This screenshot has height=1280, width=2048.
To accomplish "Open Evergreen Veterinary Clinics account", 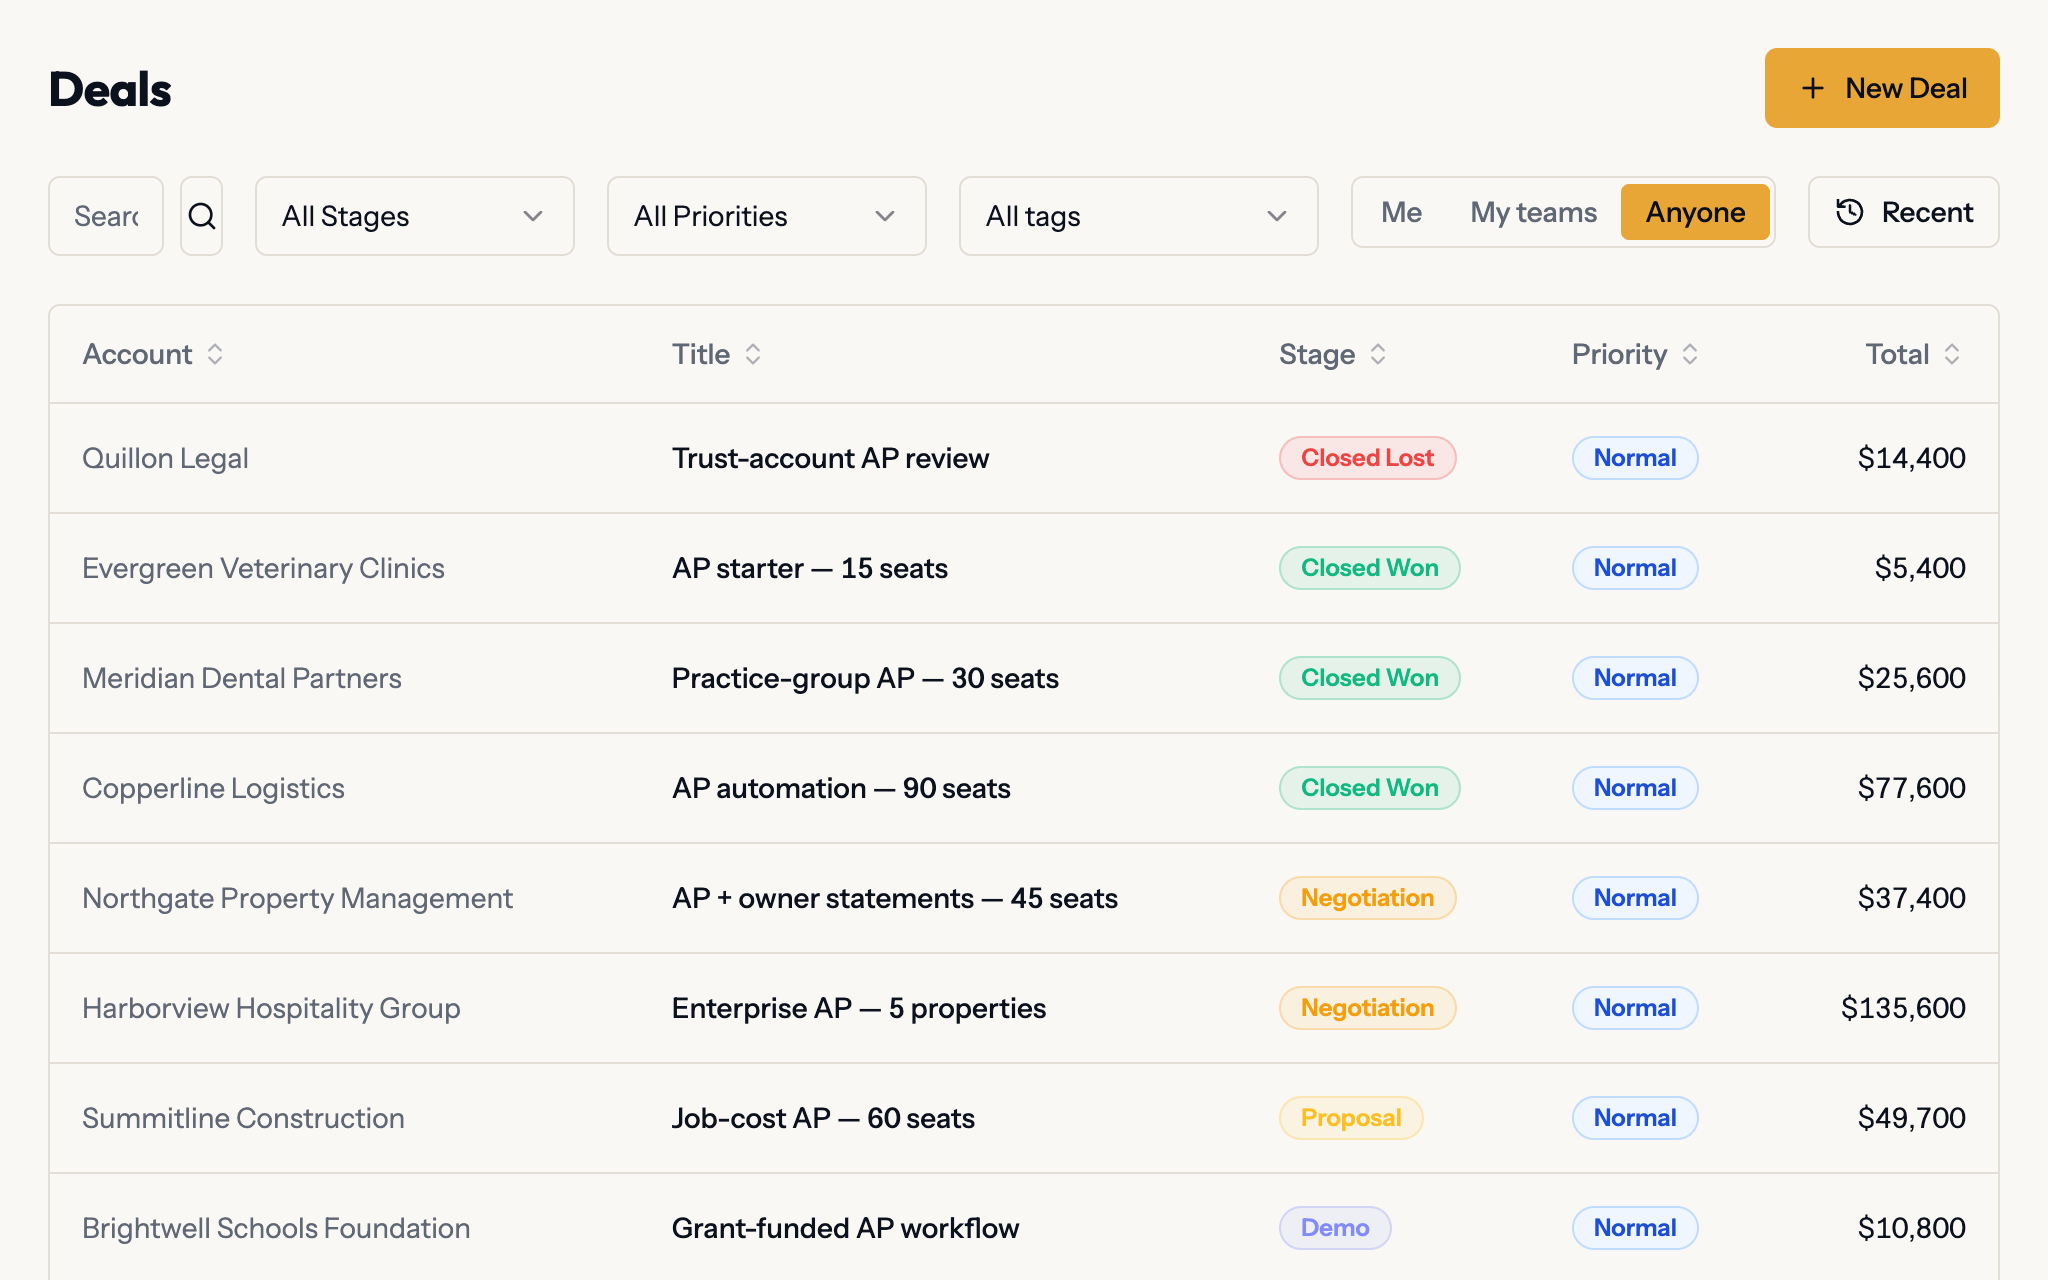I will (263, 568).
